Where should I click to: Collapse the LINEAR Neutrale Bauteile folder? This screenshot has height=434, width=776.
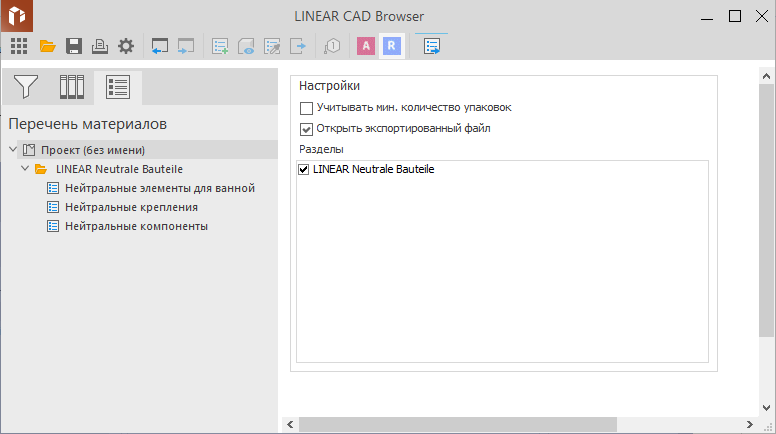[25, 168]
